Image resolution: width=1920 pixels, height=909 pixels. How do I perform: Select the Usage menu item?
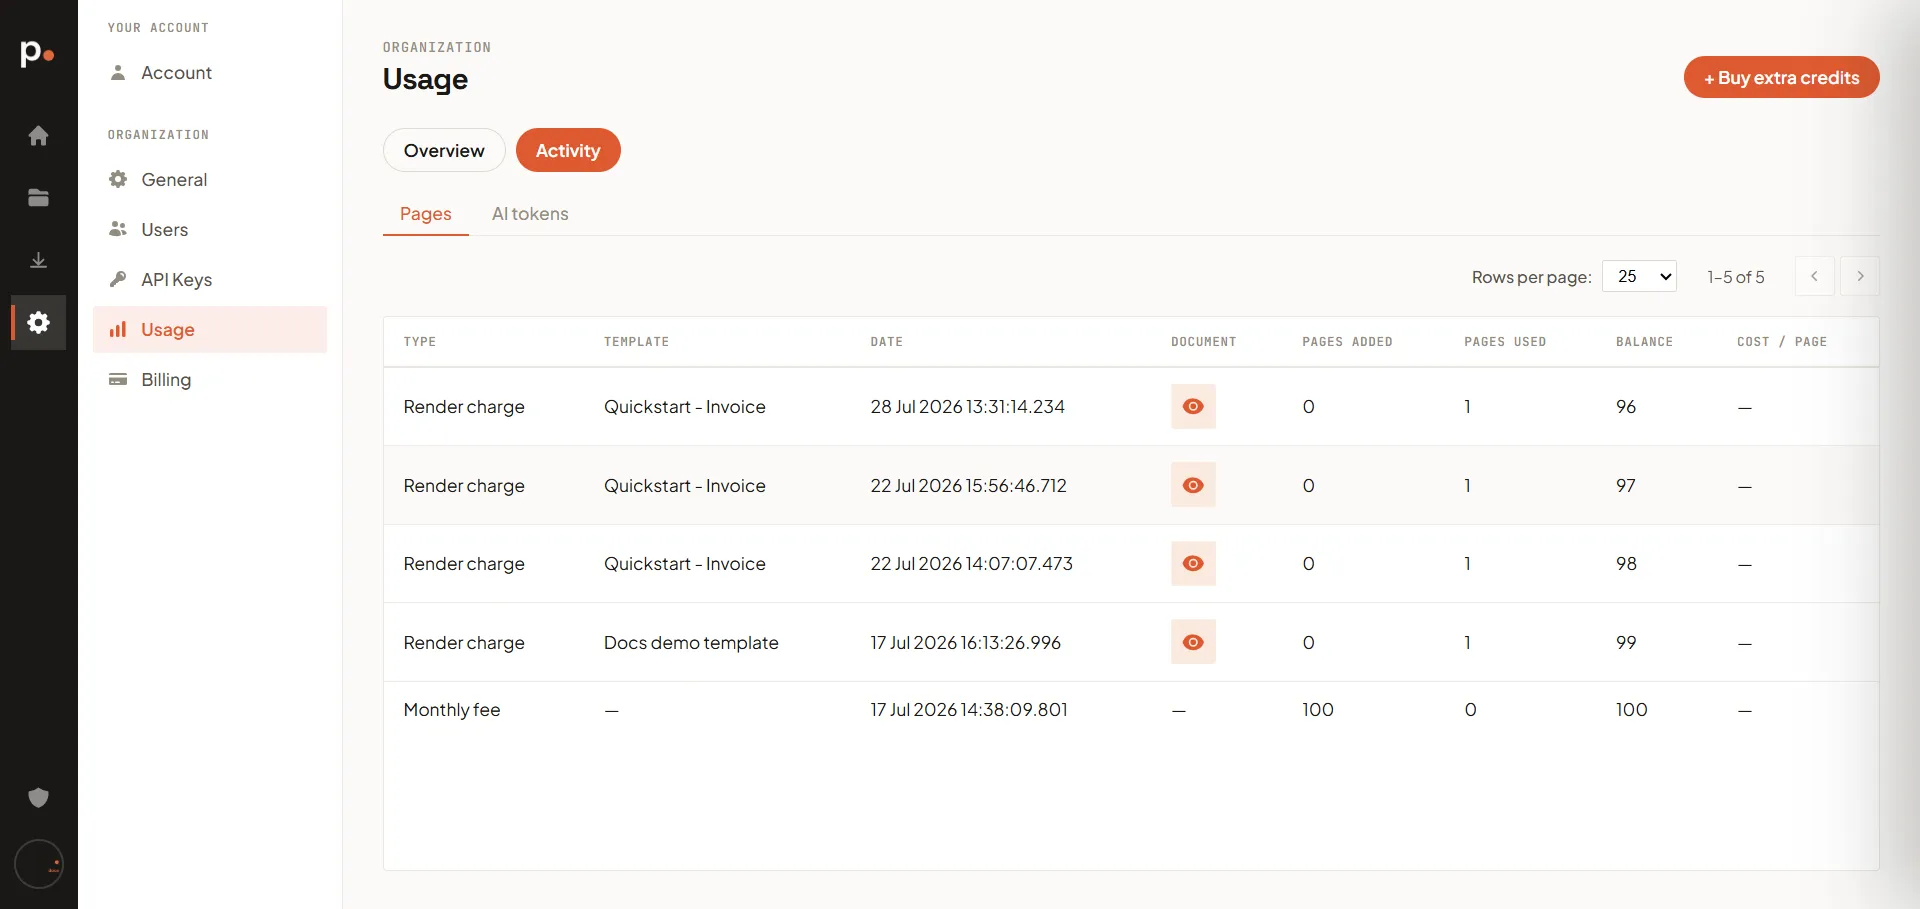[210, 329]
